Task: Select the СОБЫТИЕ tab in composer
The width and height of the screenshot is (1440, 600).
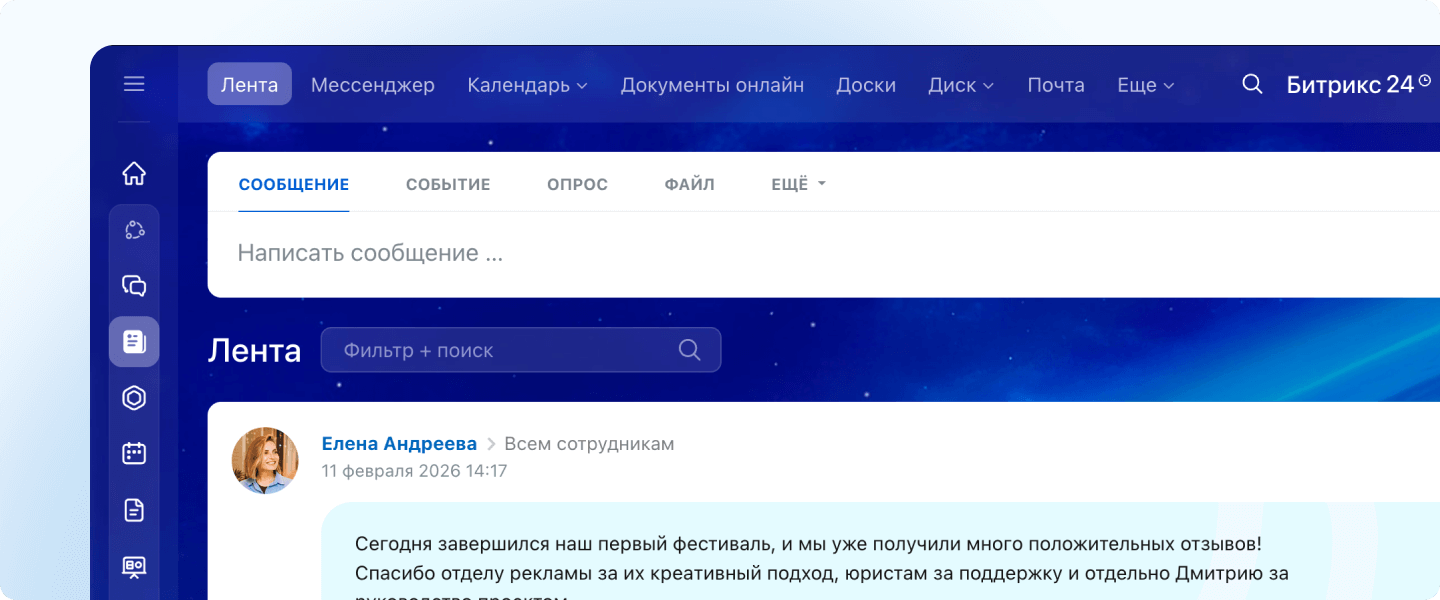Action: pyautogui.click(x=448, y=184)
